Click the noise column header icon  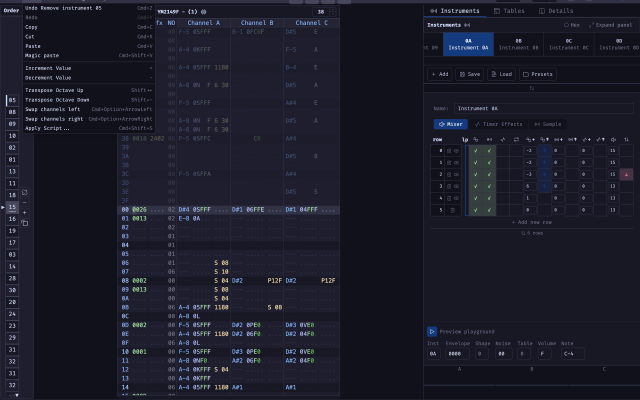click(x=503, y=140)
